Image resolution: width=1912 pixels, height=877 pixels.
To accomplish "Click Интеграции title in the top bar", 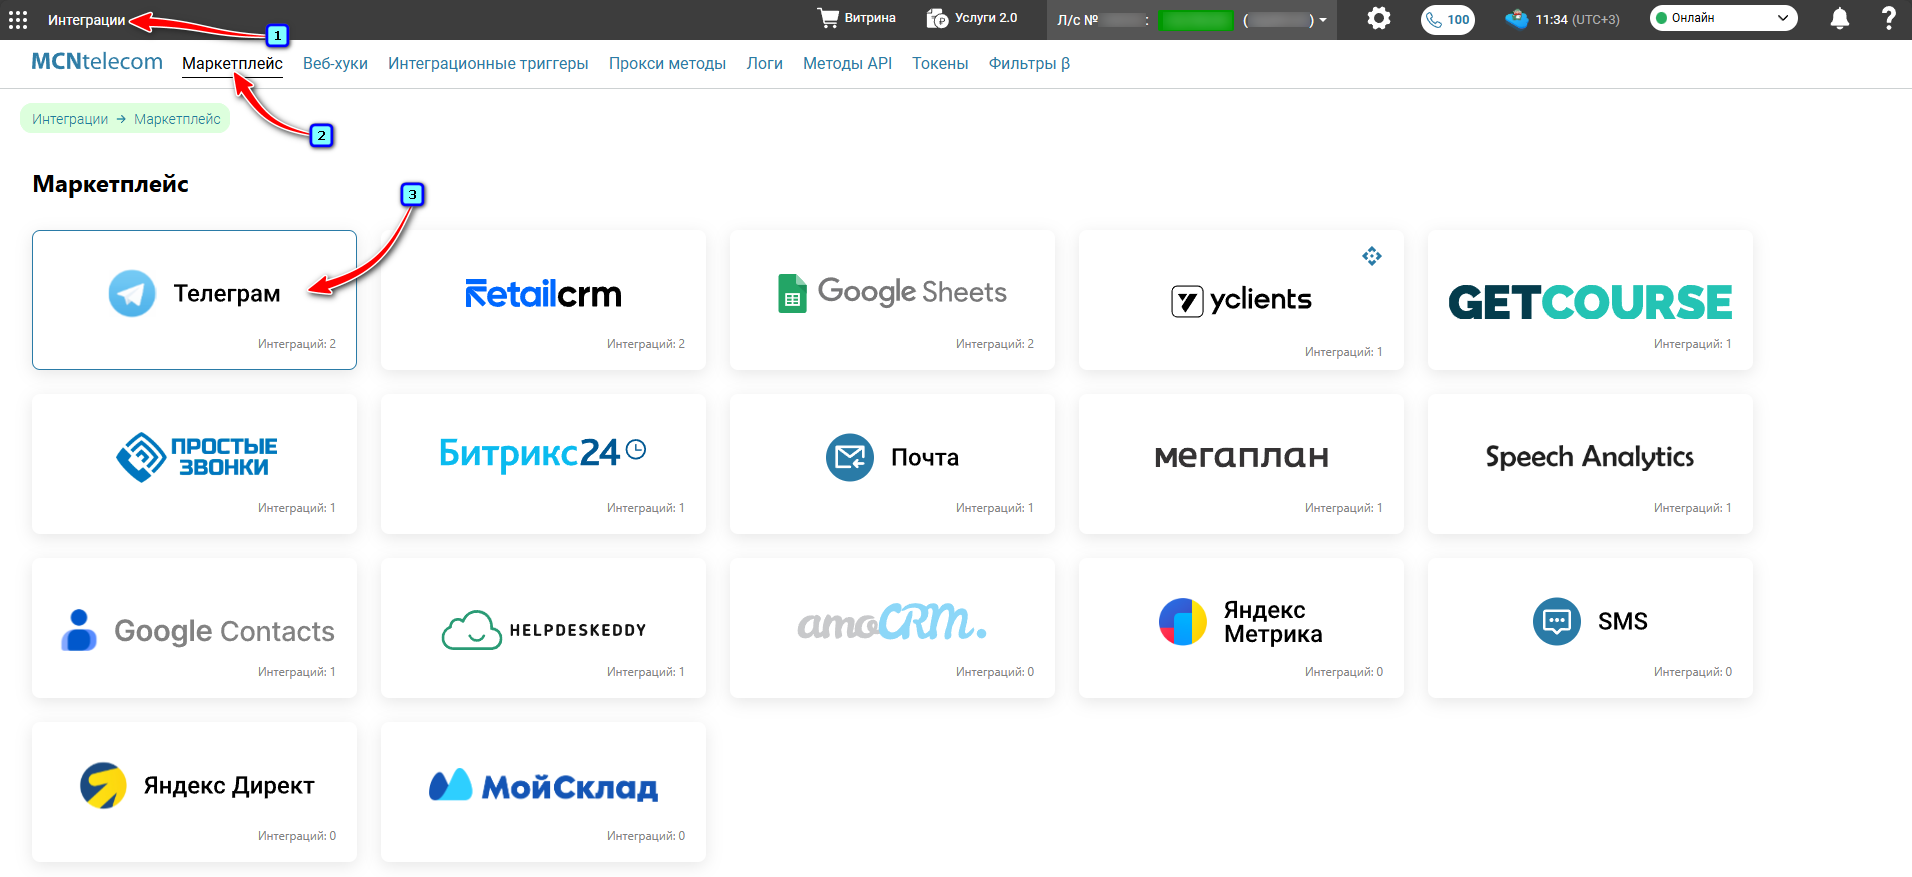I will tap(87, 20).
